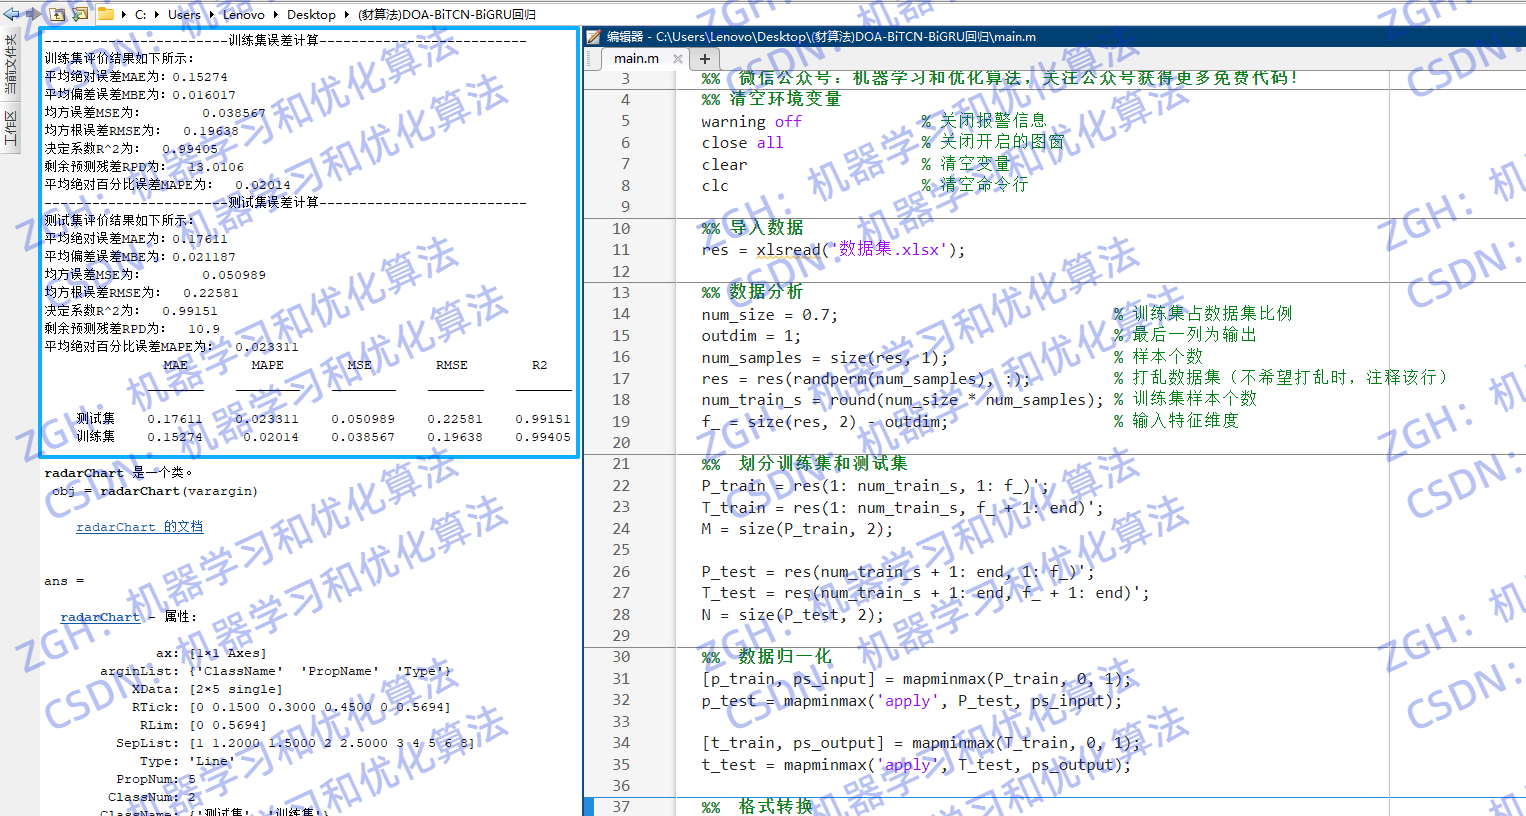Click the underlined radarChart class link
The width and height of the screenshot is (1526, 816).
pos(100,616)
